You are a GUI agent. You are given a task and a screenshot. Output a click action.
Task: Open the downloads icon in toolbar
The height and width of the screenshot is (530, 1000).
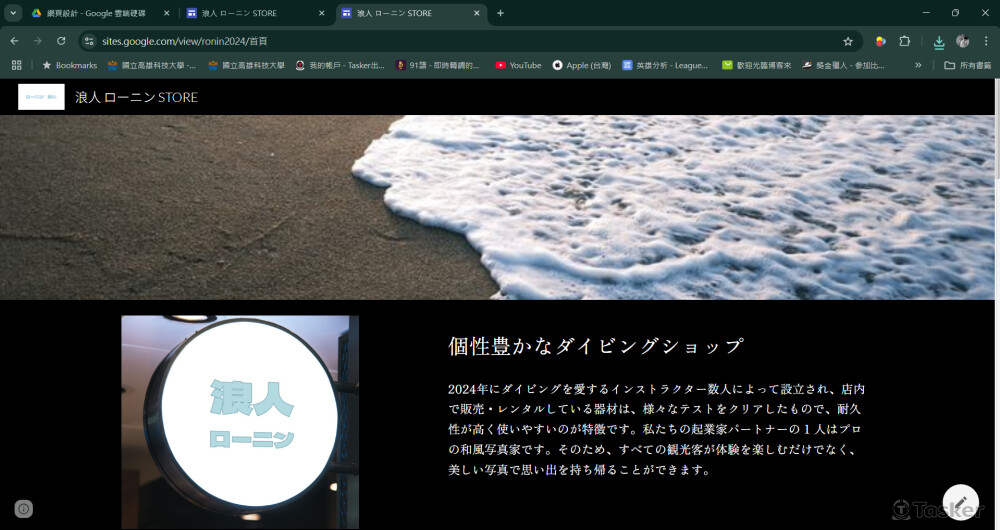938,42
